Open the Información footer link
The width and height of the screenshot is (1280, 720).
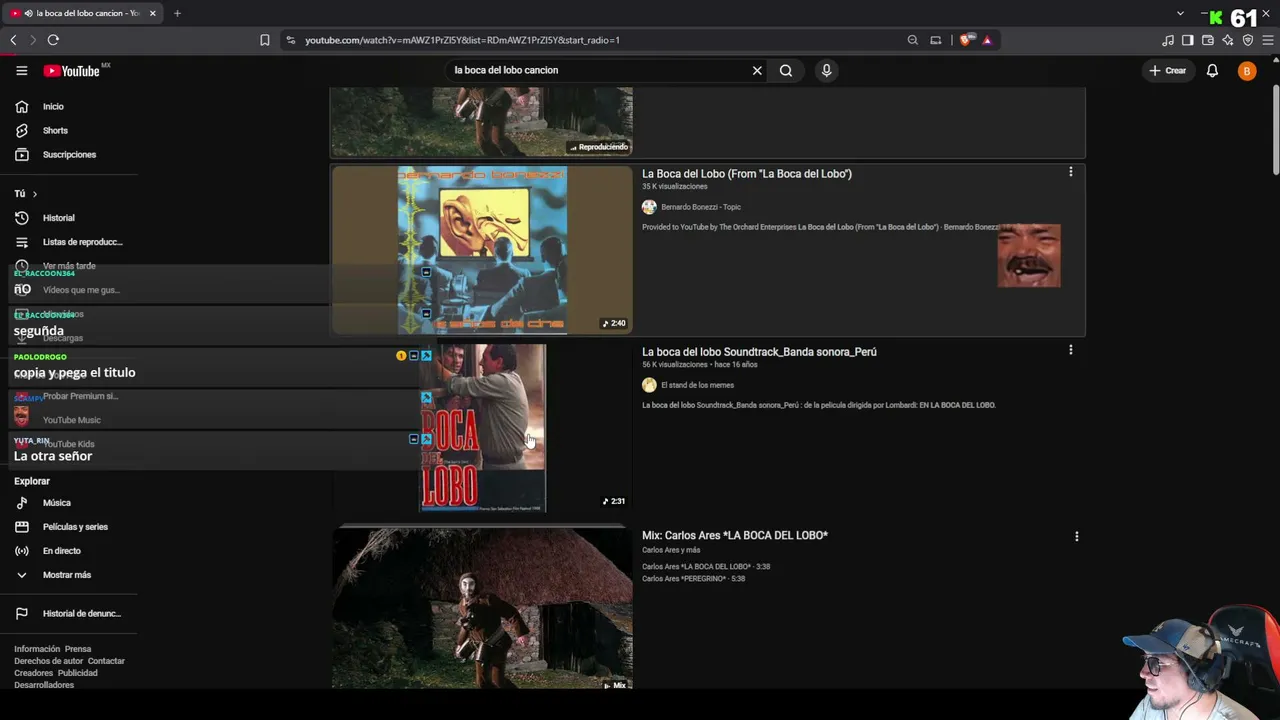pyautogui.click(x=37, y=649)
